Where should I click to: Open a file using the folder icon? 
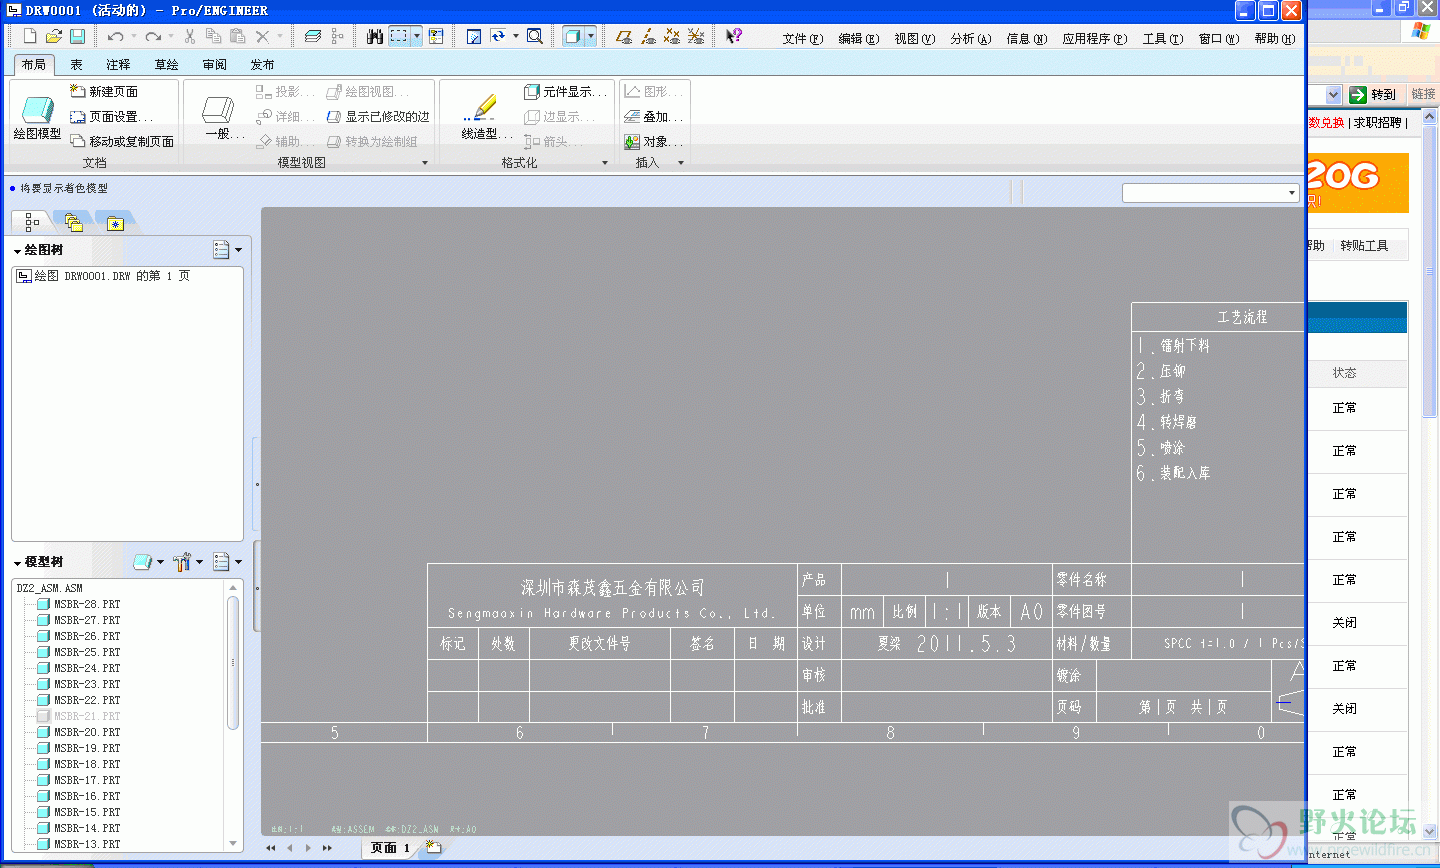(54, 36)
